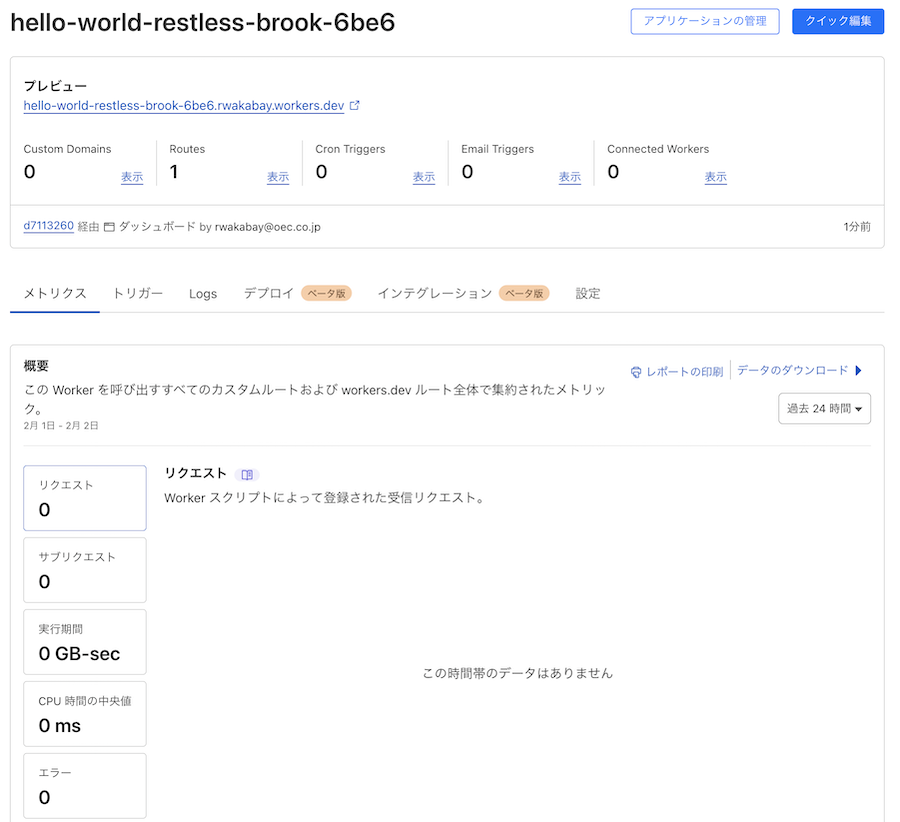This screenshot has width=900, height=822.
Task: Select the エラー metric card
Action: click(x=85, y=786)
